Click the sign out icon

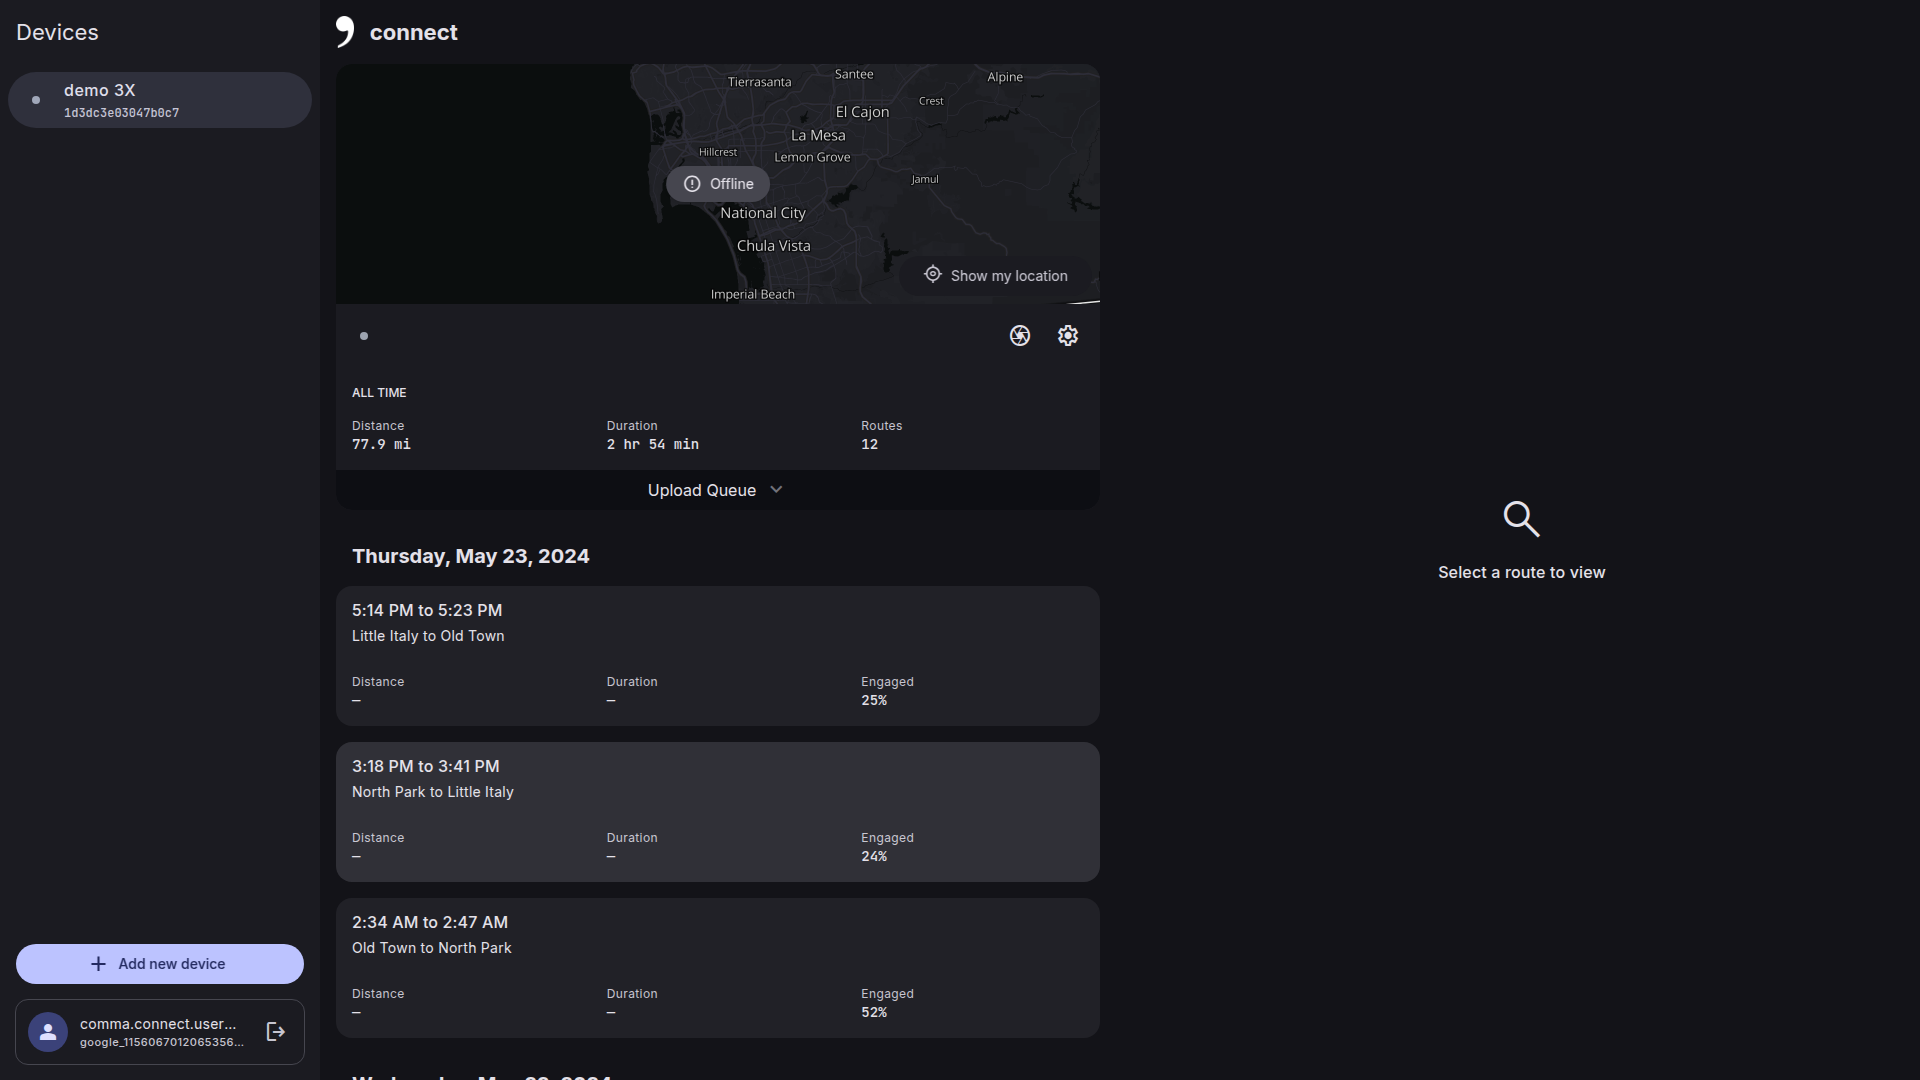click(276, 1031)
